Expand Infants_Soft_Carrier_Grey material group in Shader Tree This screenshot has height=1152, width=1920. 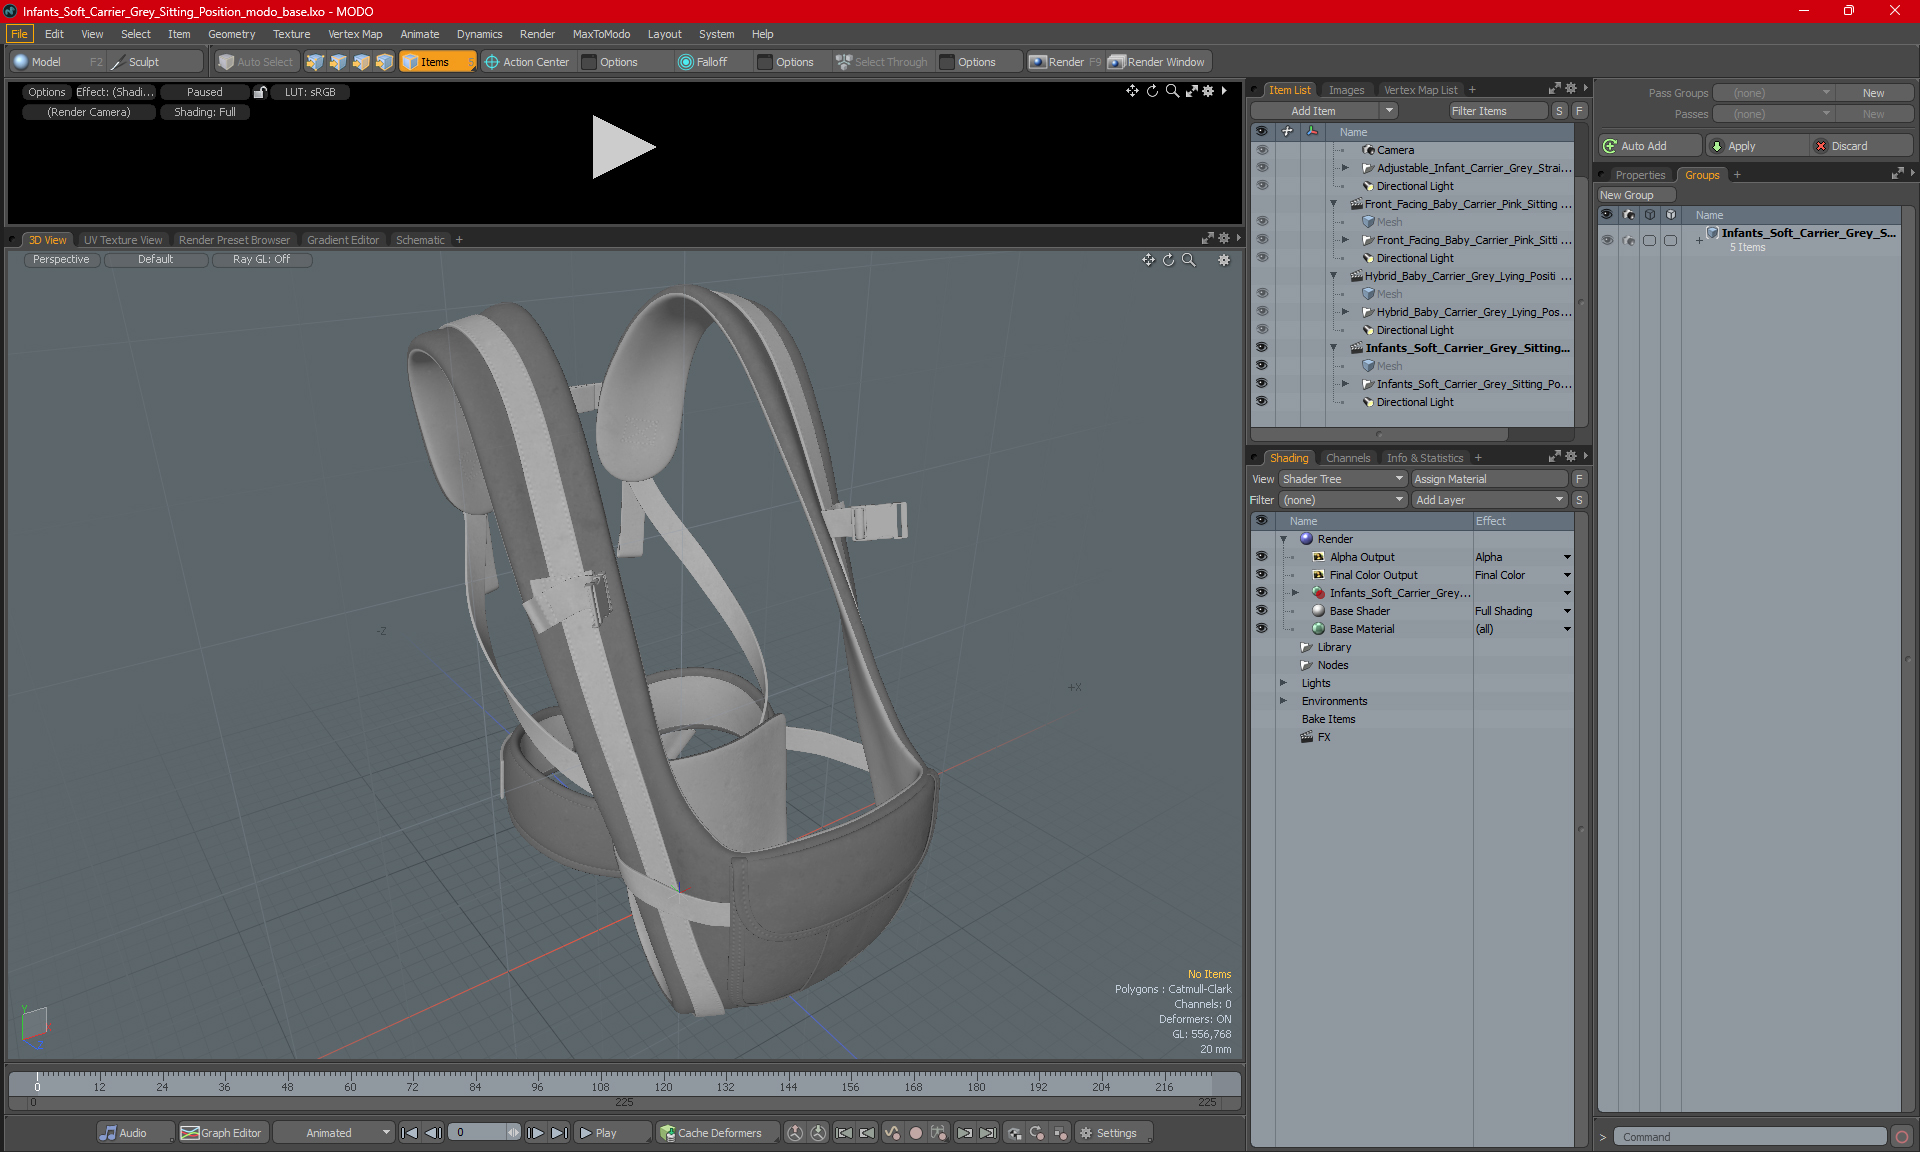(x=1296, y=593)
